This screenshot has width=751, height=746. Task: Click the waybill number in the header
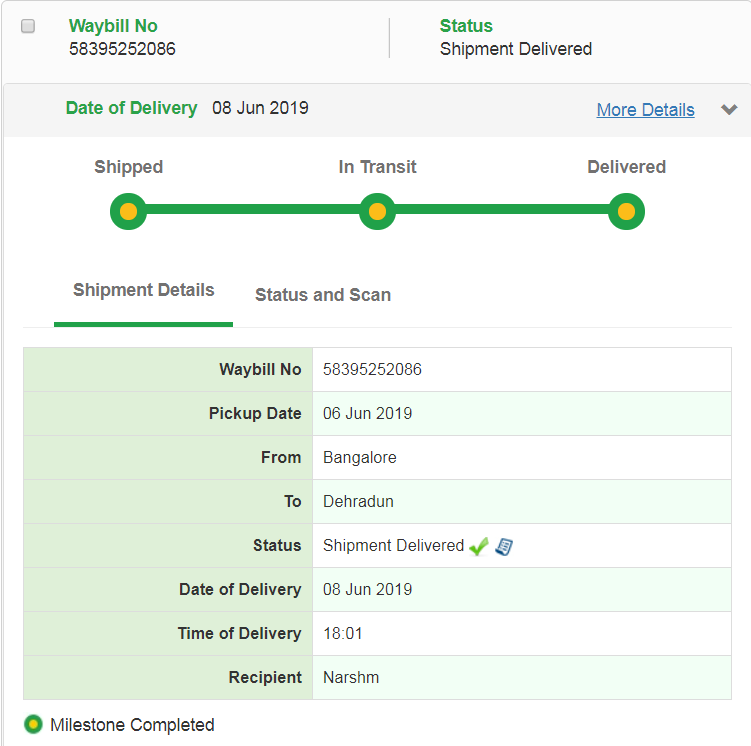(122, 48)
